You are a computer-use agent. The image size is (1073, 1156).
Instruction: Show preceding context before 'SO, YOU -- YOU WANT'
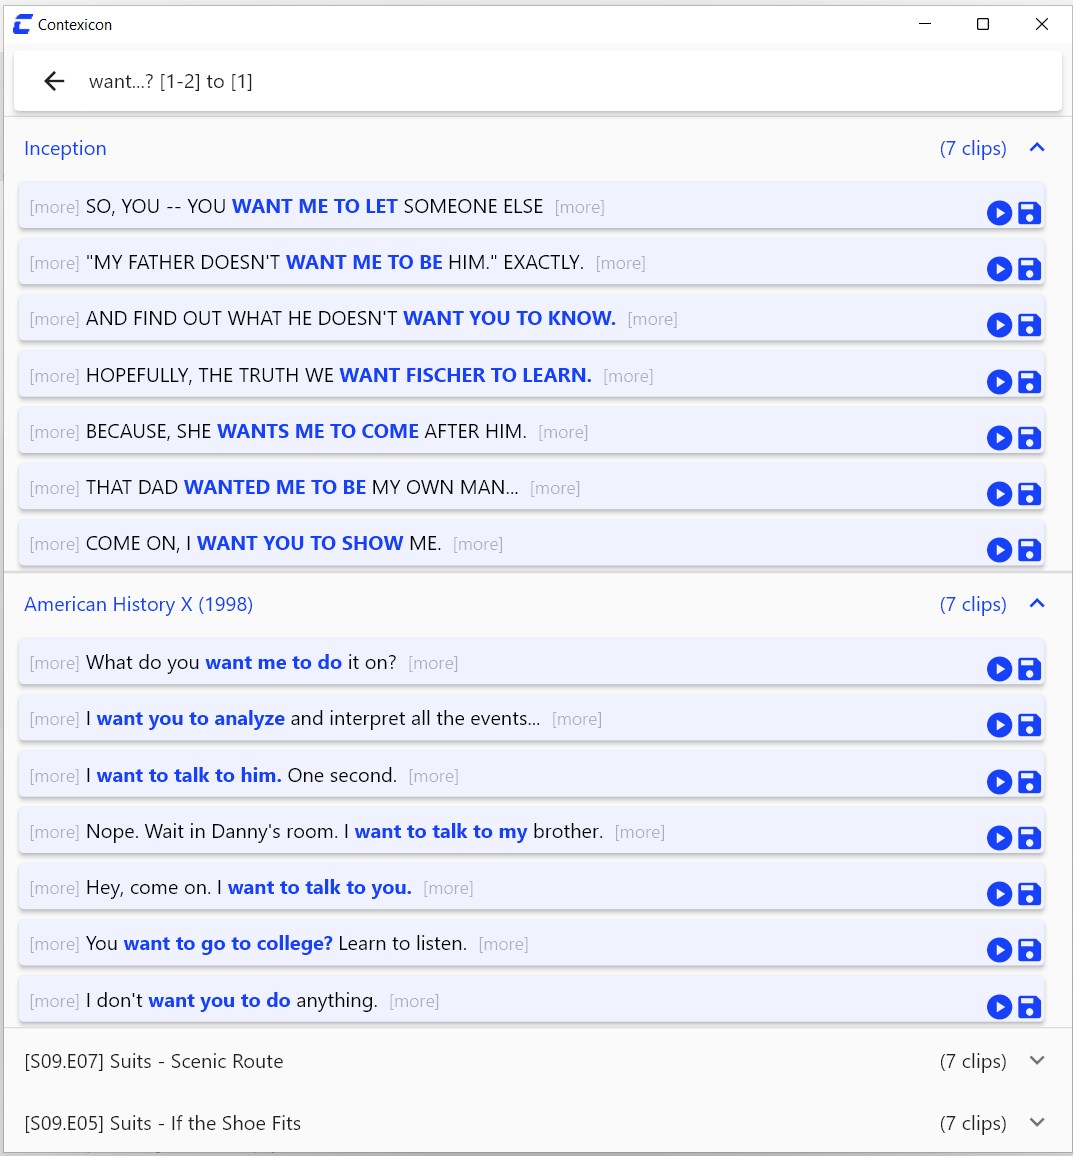[54, 207]
